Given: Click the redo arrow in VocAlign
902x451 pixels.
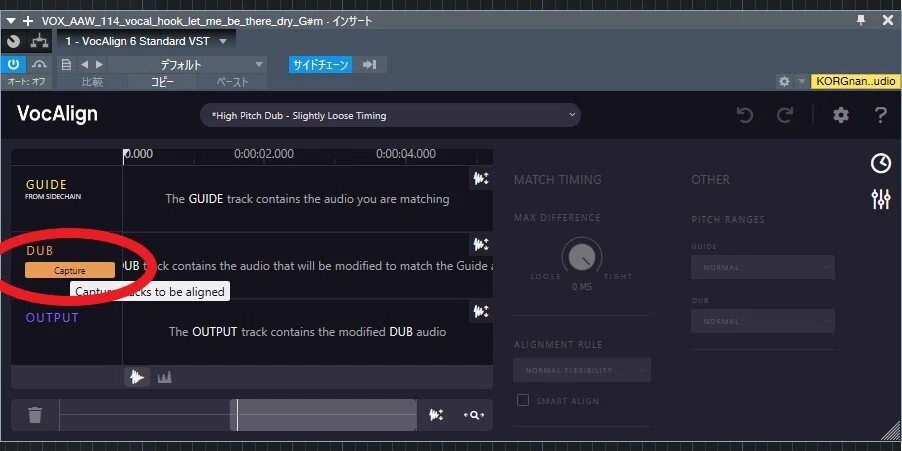Looking at the screenshot, I should [785, 116].
